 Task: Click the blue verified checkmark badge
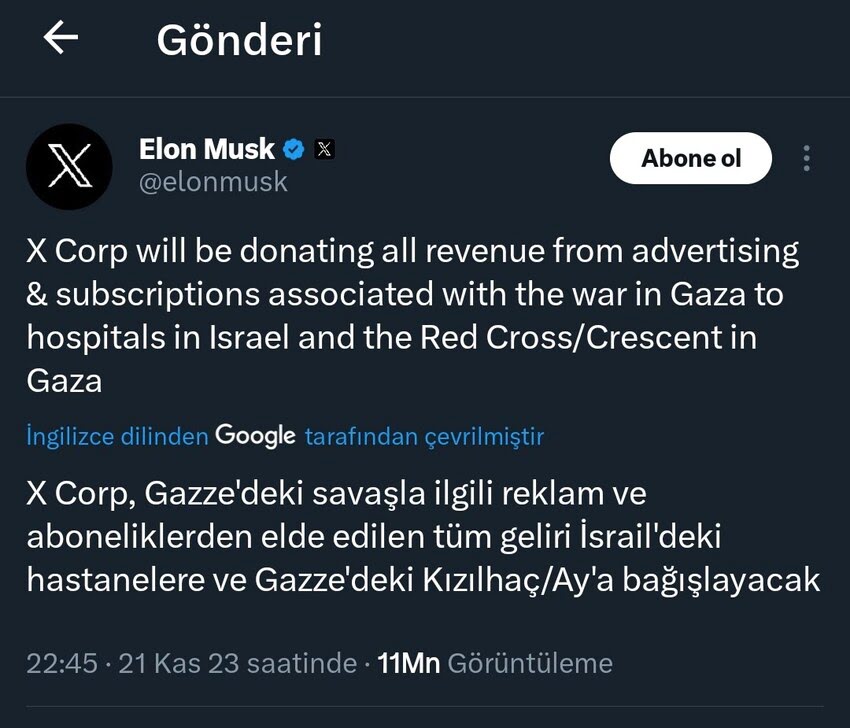[x=293, y=148]
